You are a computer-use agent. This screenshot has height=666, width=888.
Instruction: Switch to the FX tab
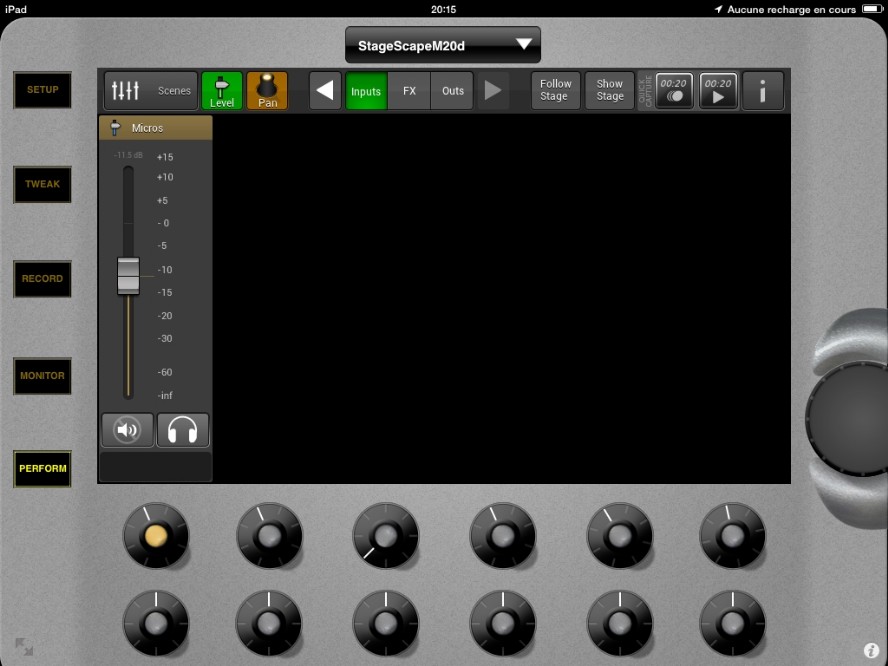pos(409,91)
